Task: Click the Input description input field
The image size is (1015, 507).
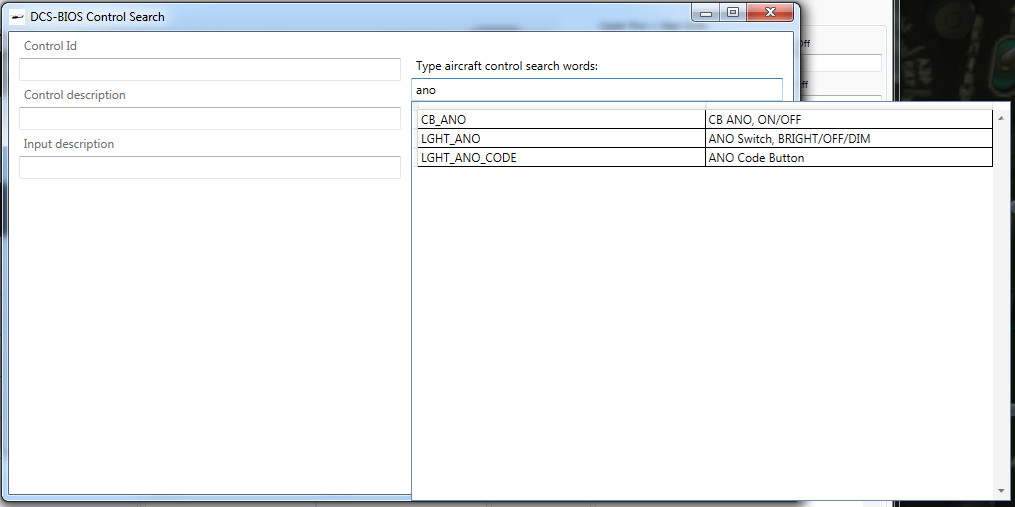Action: click(210, 167)
